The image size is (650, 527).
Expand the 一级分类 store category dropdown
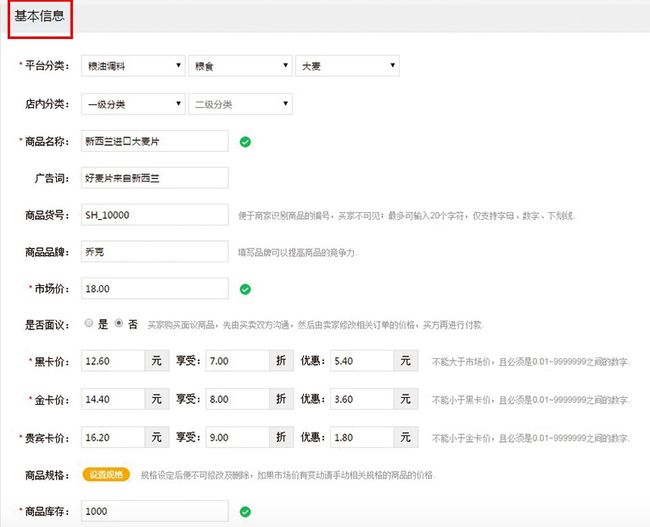(133, 104)
